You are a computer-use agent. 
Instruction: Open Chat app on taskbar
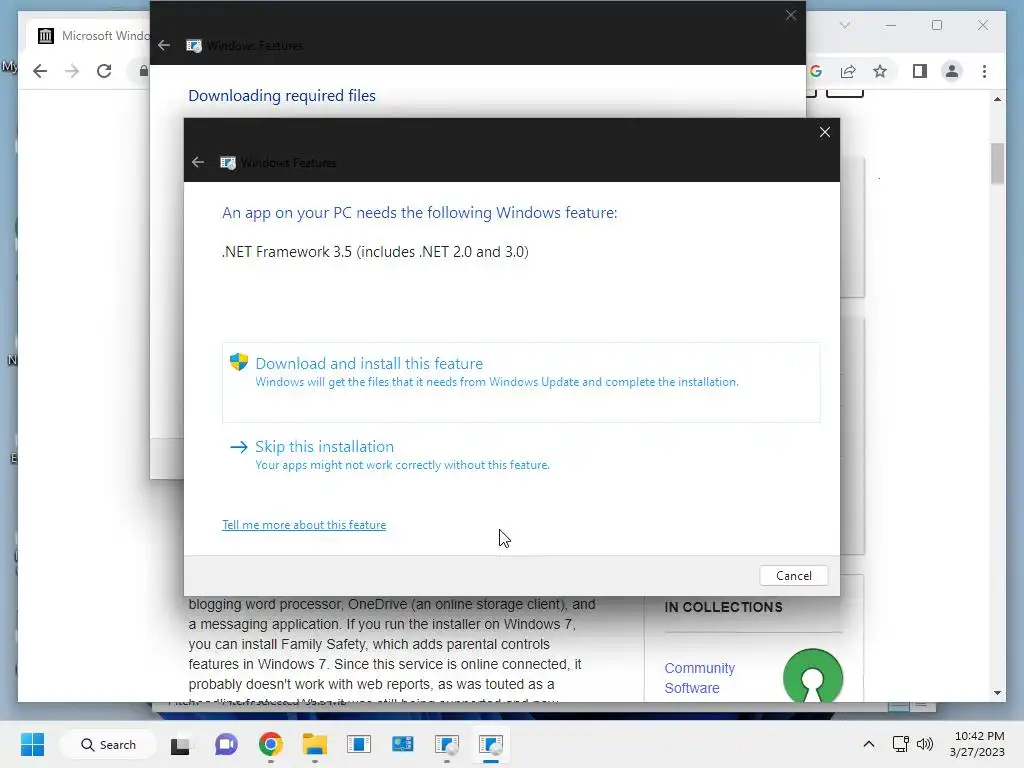[226, 744]
